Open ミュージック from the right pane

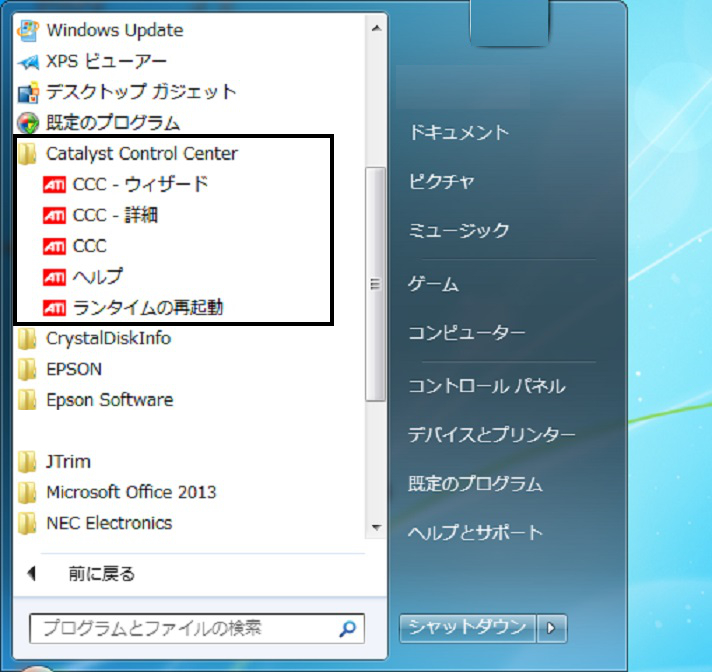pyautogui.click(x=459, y=231)
